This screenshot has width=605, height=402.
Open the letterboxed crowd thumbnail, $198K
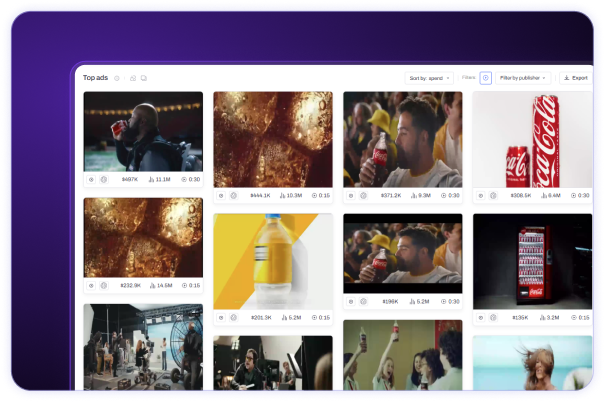[403, 253]
